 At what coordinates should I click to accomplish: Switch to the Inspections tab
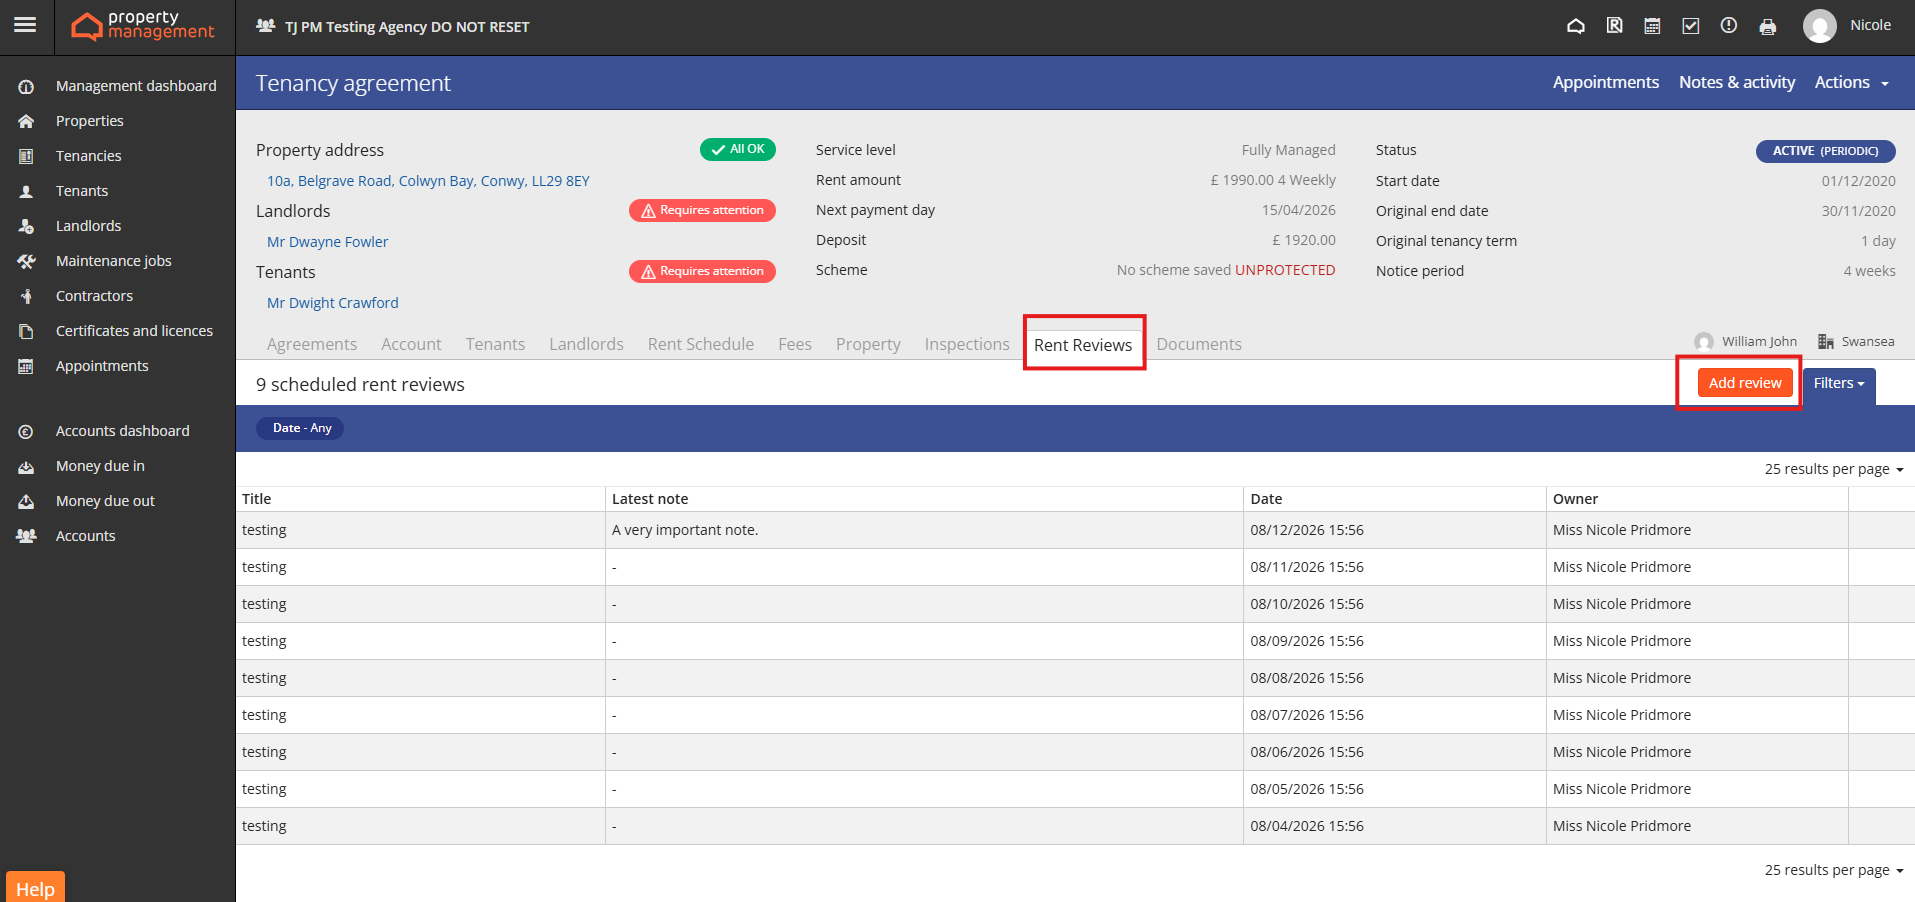[966, 344]
